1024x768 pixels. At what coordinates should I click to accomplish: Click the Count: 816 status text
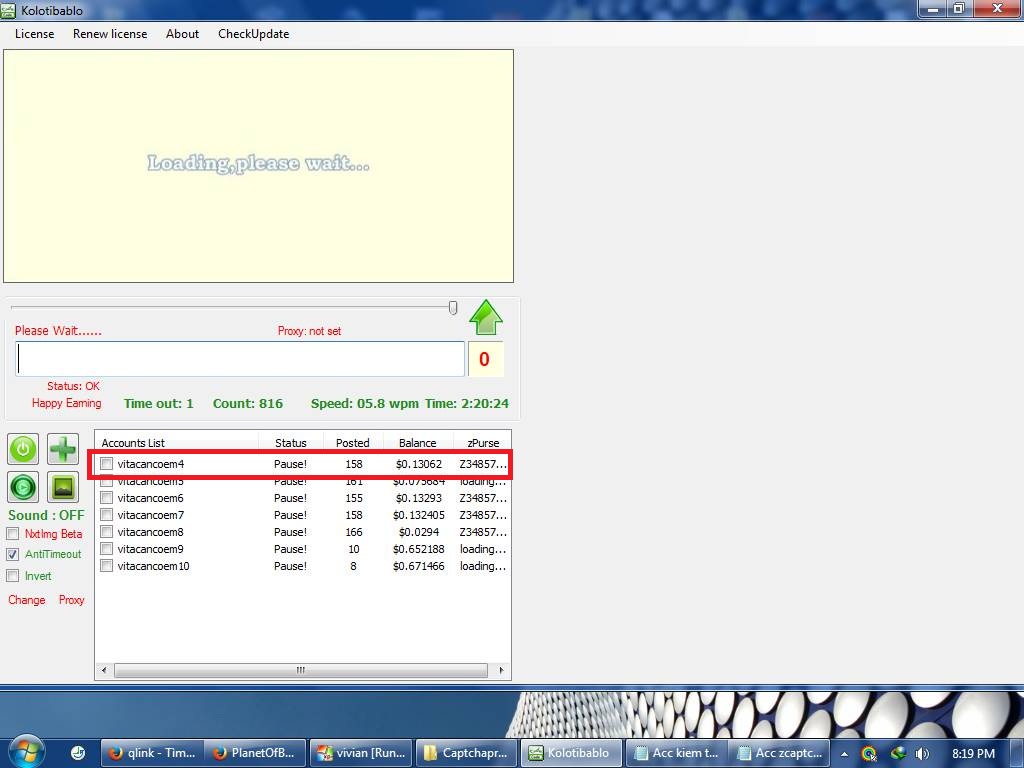(248, 404)
